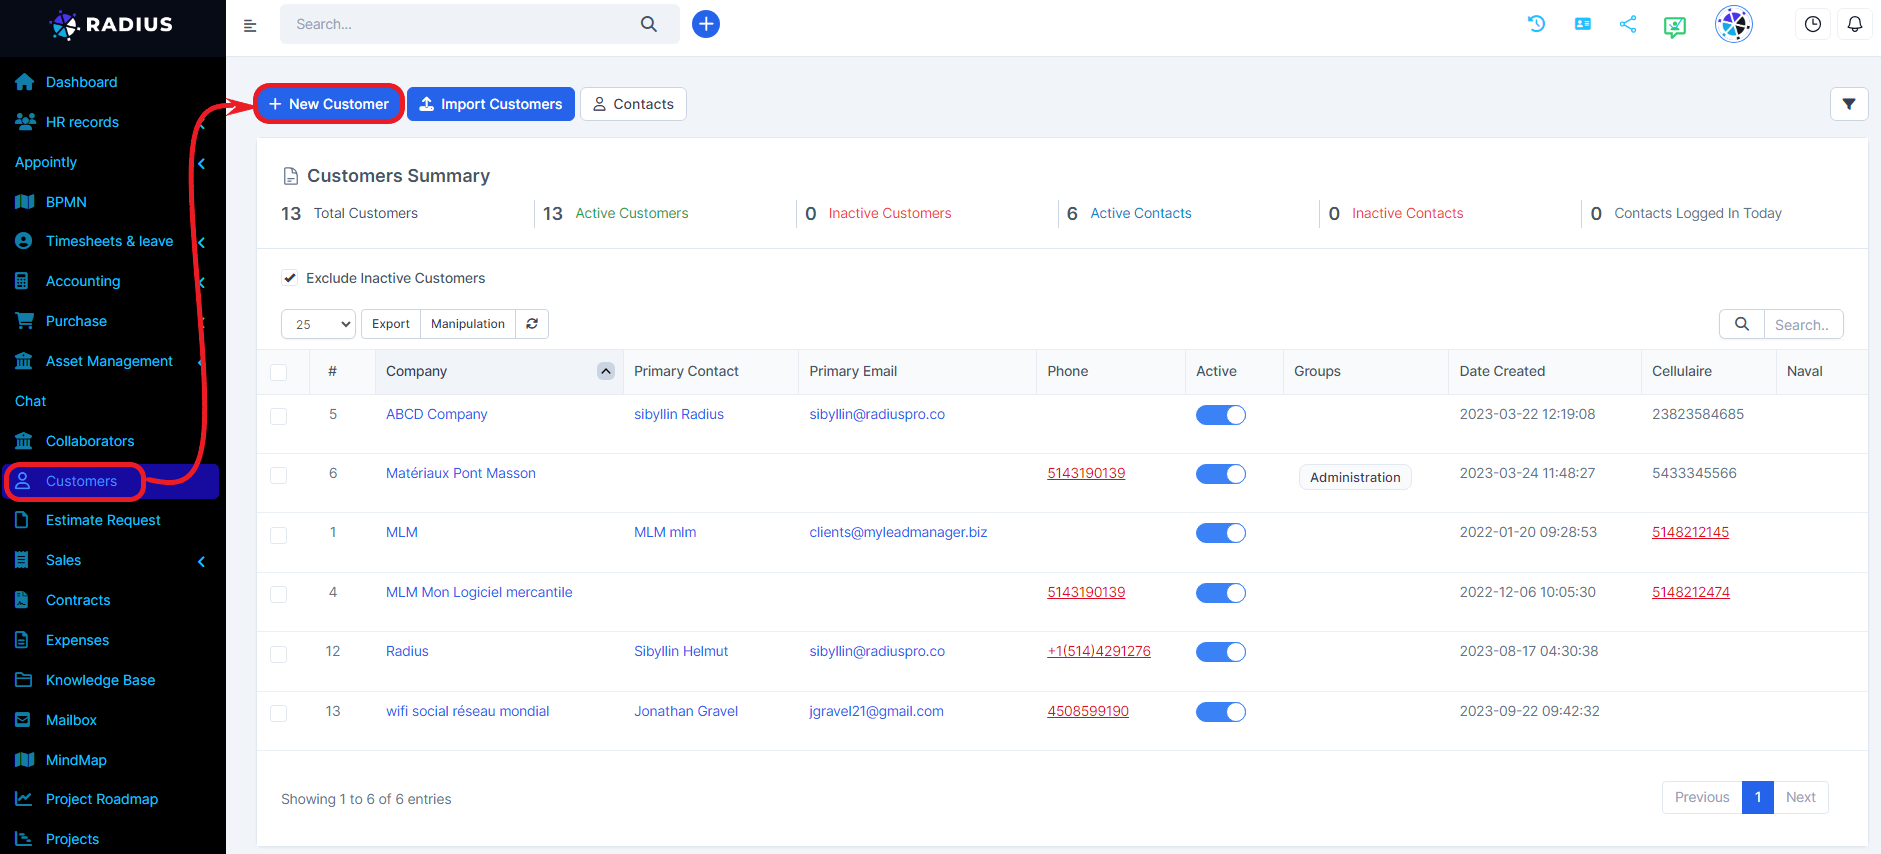Viewport: 1881px width, 854px height.
Task: Open the history icon in the top bar
Action: coord(1537,23)
